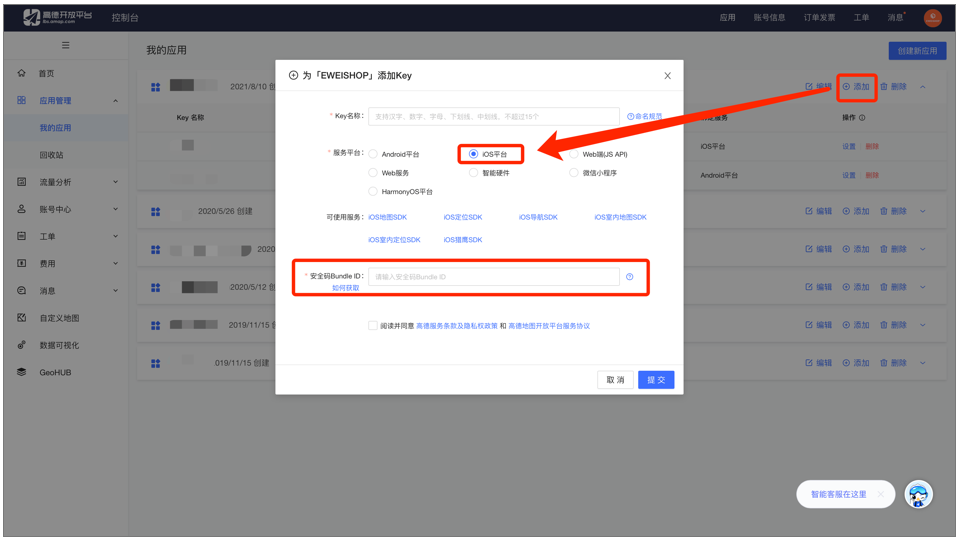Open 订单发票 in the top navigation

tap(819, 17)
